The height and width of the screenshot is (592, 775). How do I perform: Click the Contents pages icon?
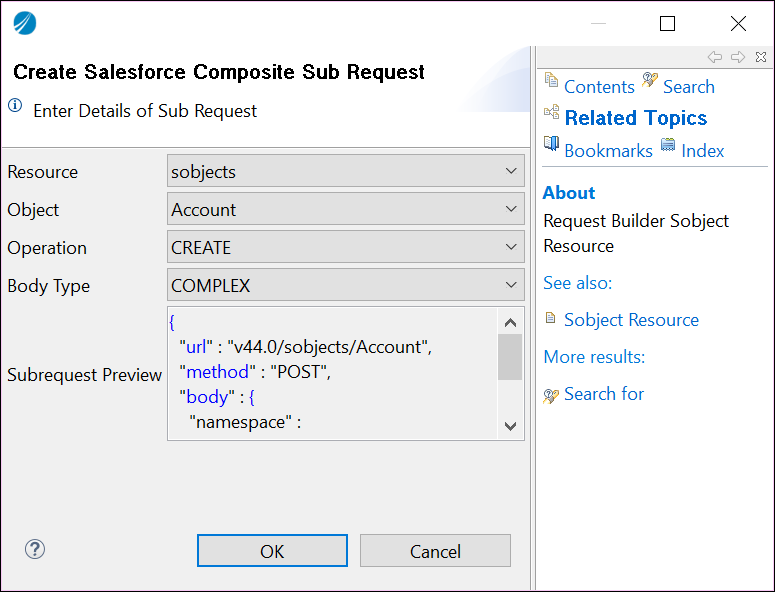(x=551, y=80)
